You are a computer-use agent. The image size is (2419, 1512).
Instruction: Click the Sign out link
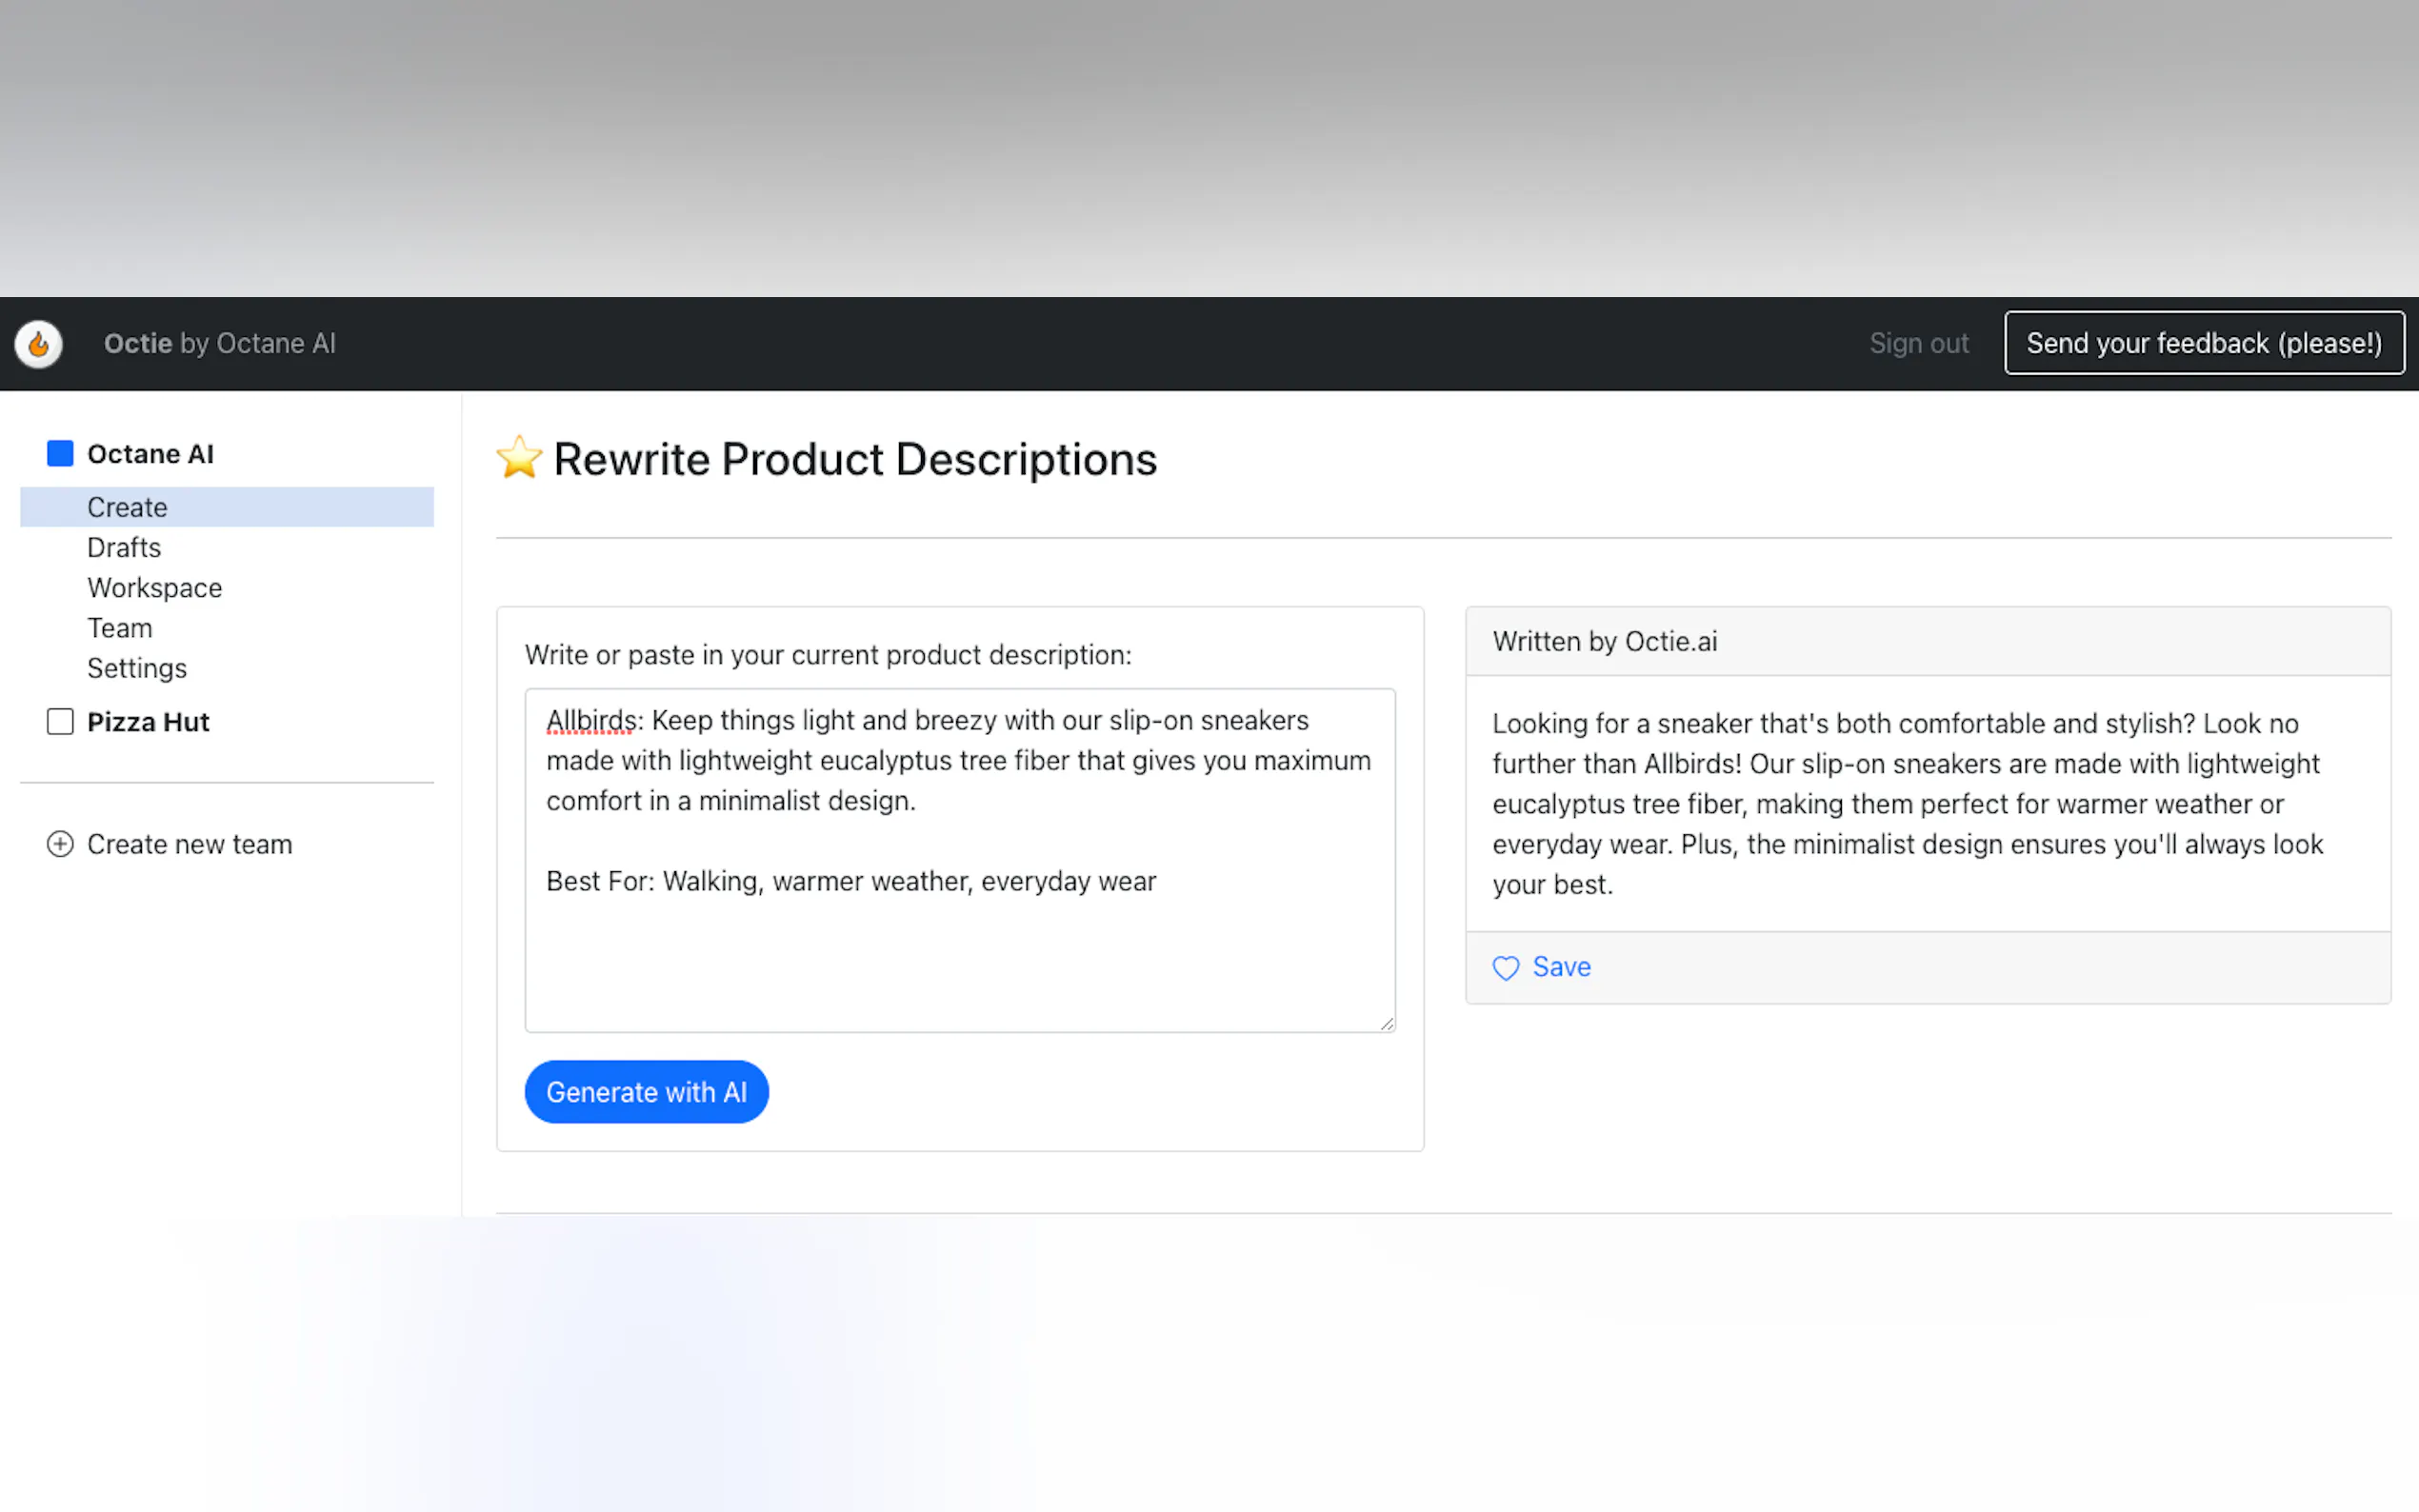click(x=1918, y=343)
